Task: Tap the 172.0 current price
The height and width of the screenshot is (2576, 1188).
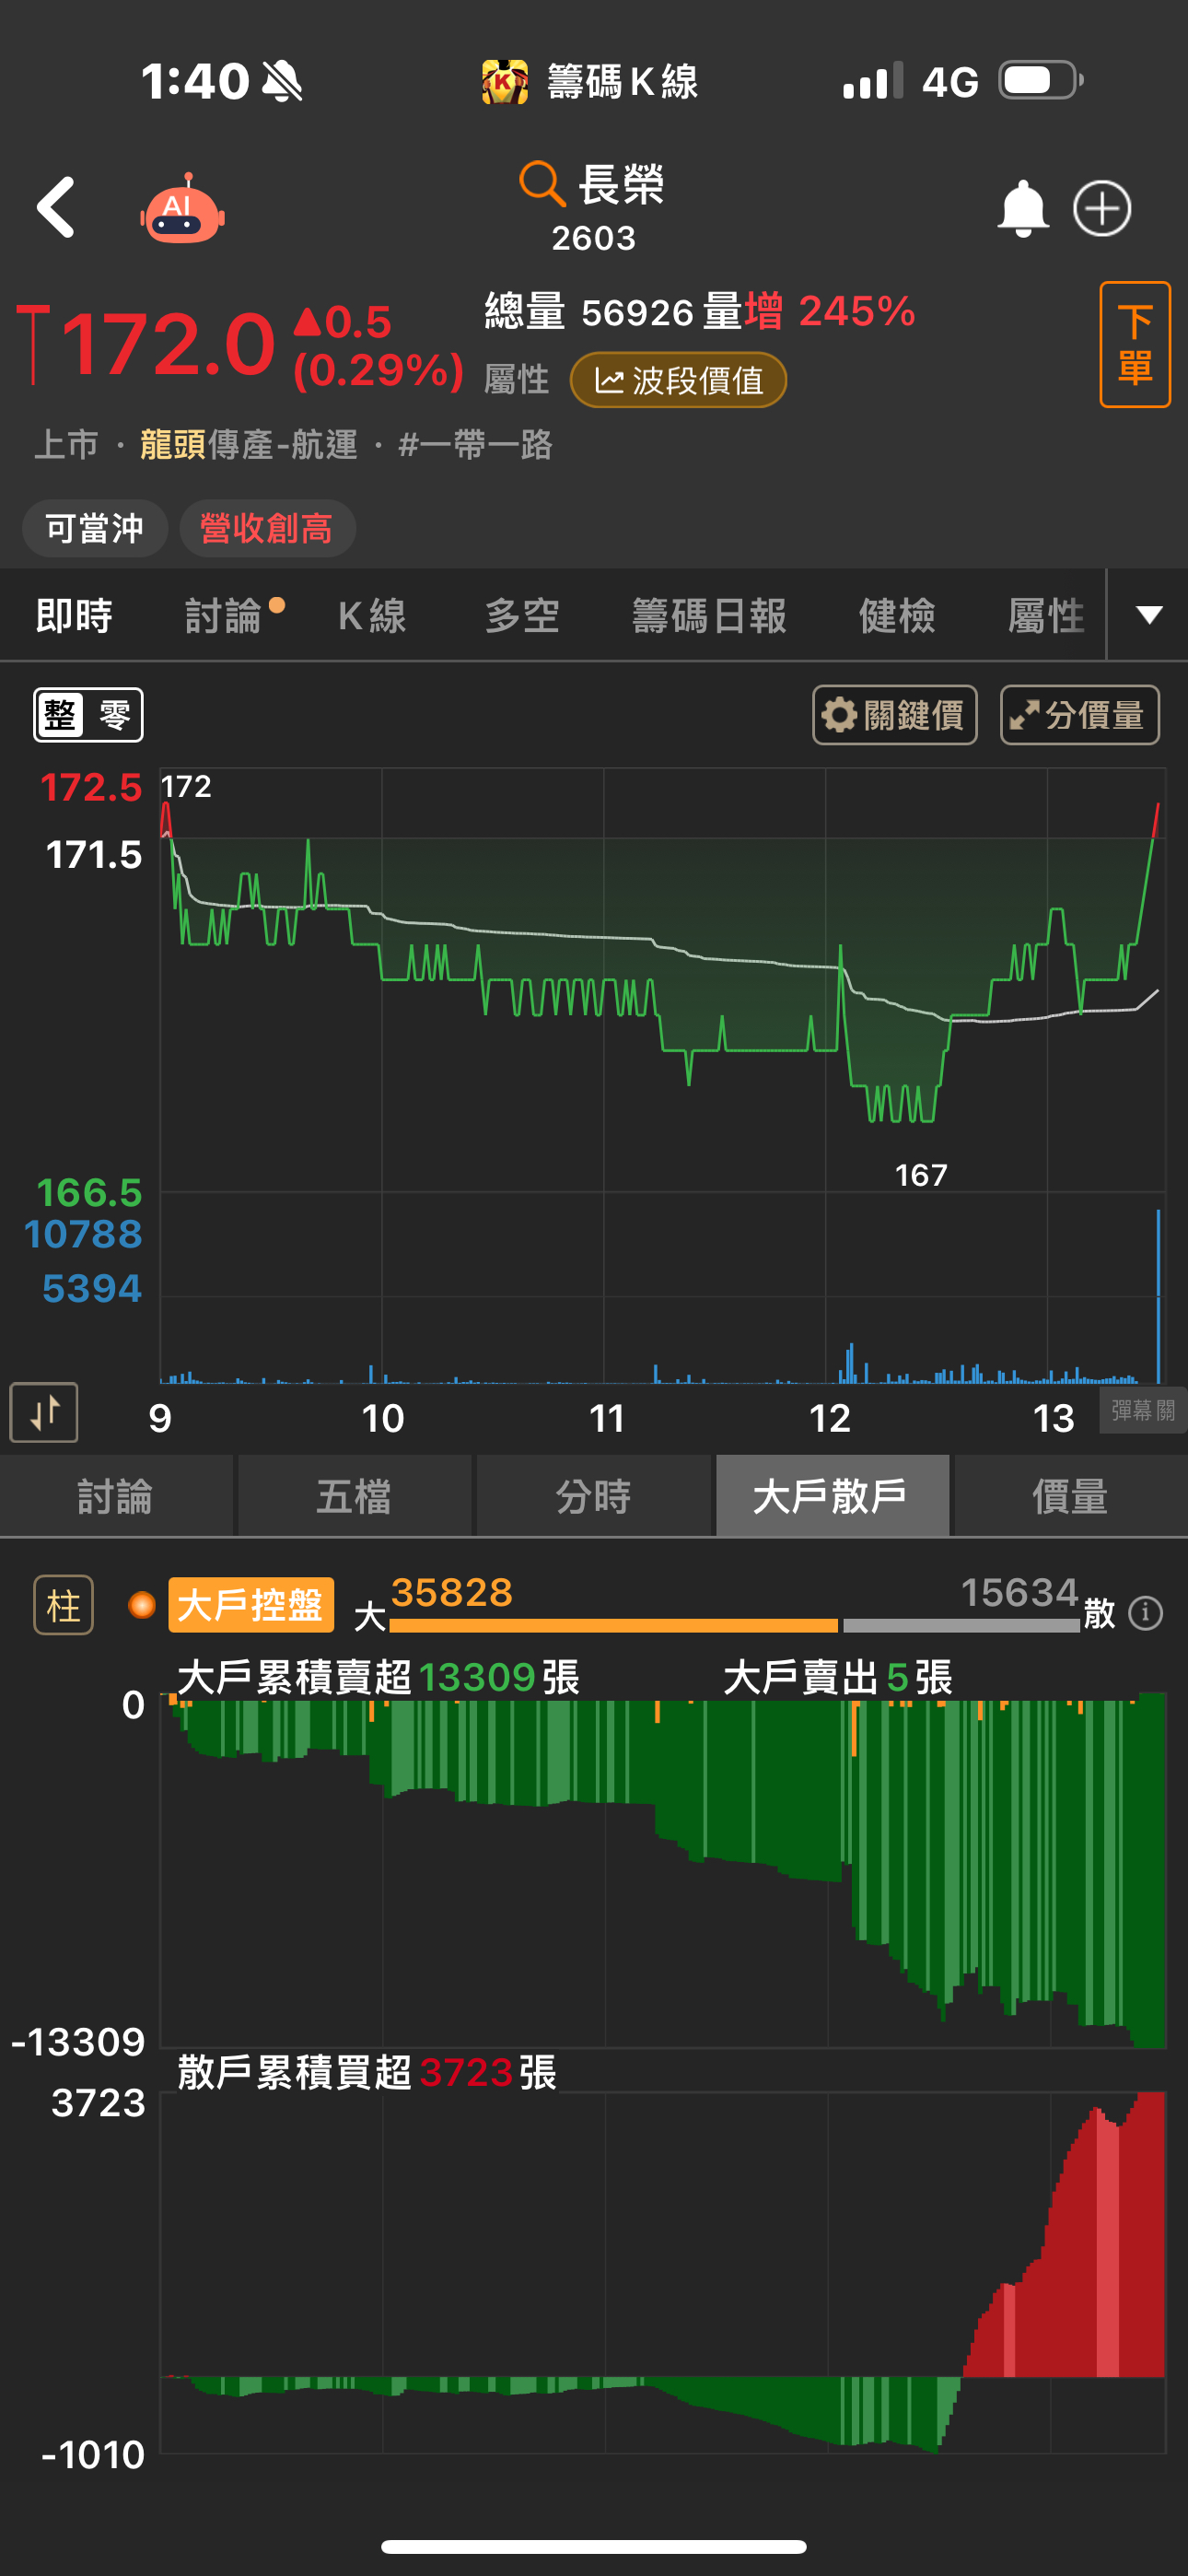Action: click(168, 344)
